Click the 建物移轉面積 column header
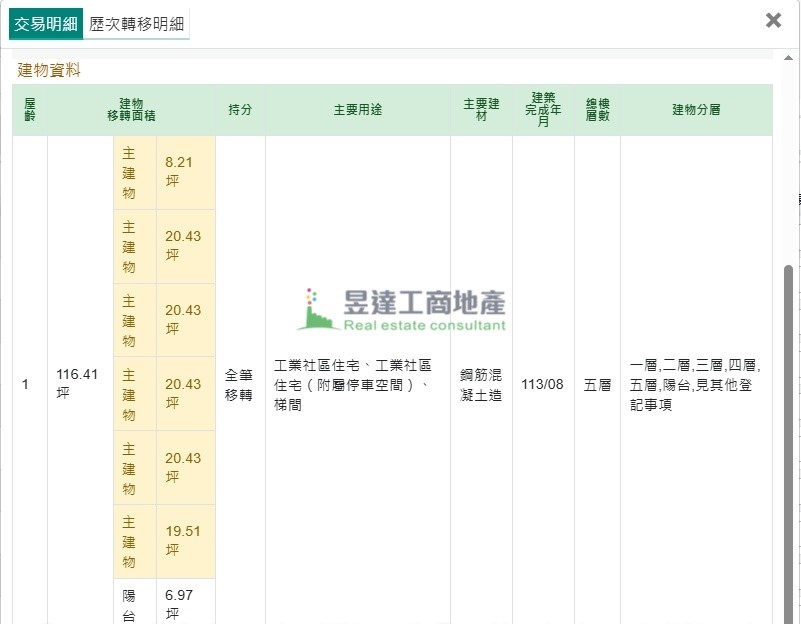Screen dimensions: 801x624 pyautogui.click(x=130, y=110)
